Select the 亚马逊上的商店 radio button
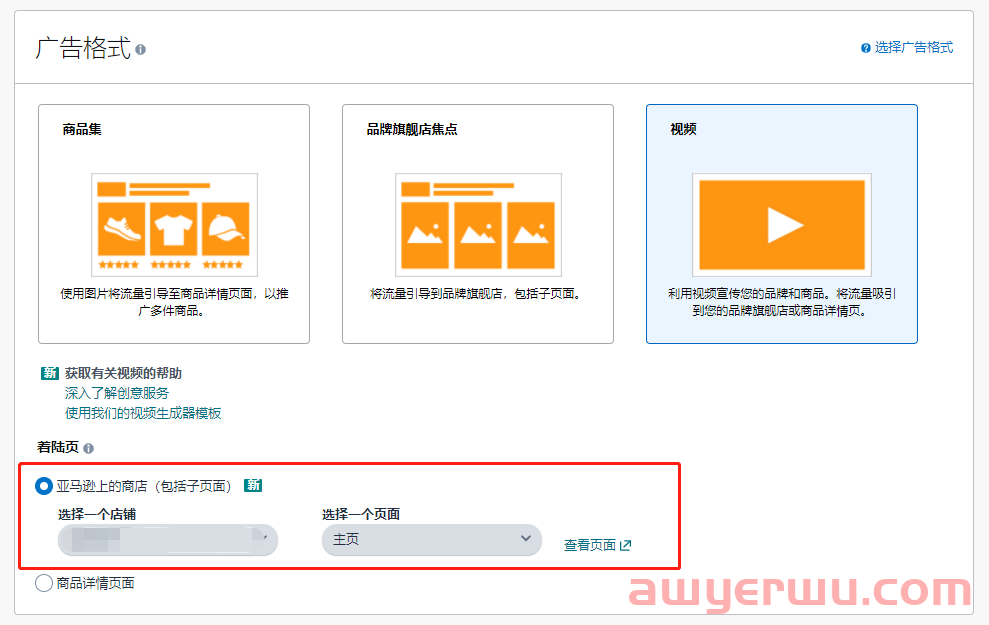Viewport: 989px width, 625px height. point(44,486)
